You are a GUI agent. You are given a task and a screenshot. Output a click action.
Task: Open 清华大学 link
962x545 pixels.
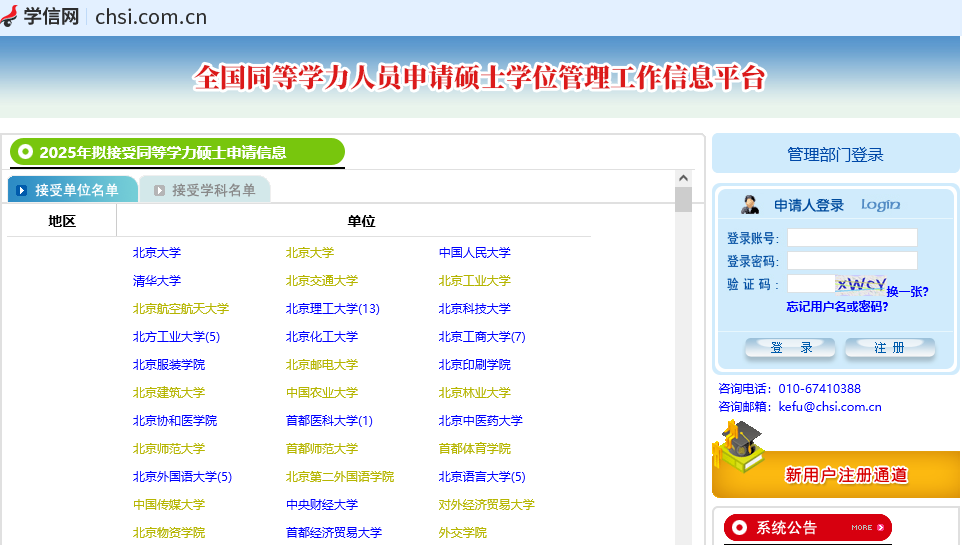(x=156, y=280)
